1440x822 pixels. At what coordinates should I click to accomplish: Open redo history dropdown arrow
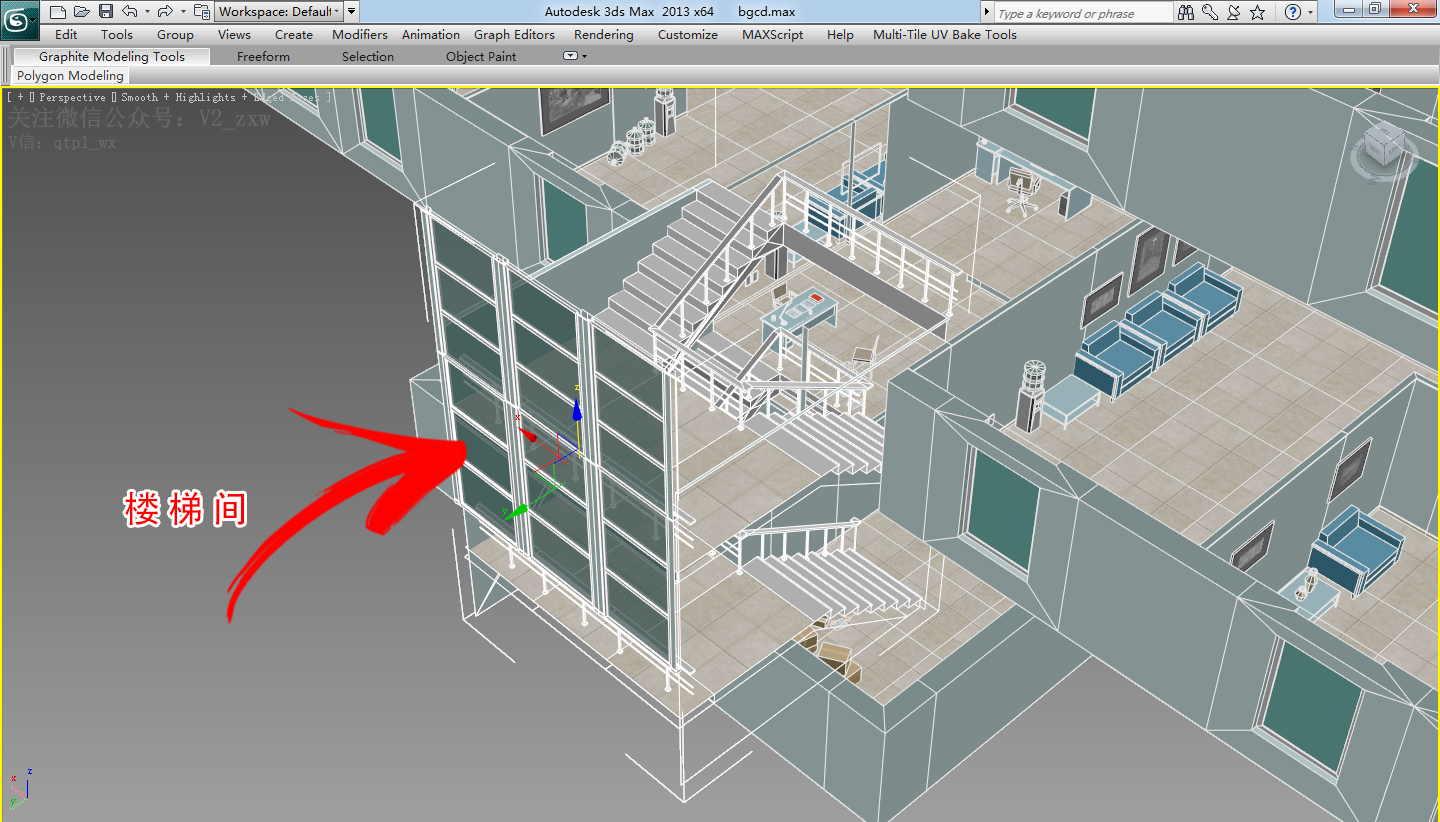pos(182,12)
